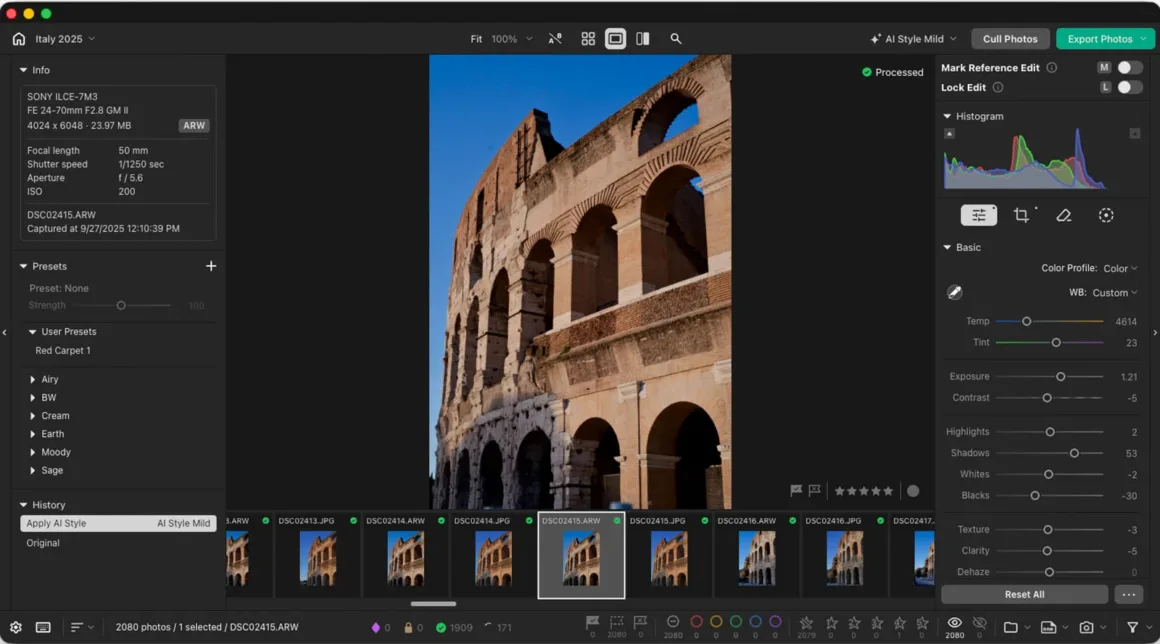Toggle Lock Edit switch

coord(1129,87)
